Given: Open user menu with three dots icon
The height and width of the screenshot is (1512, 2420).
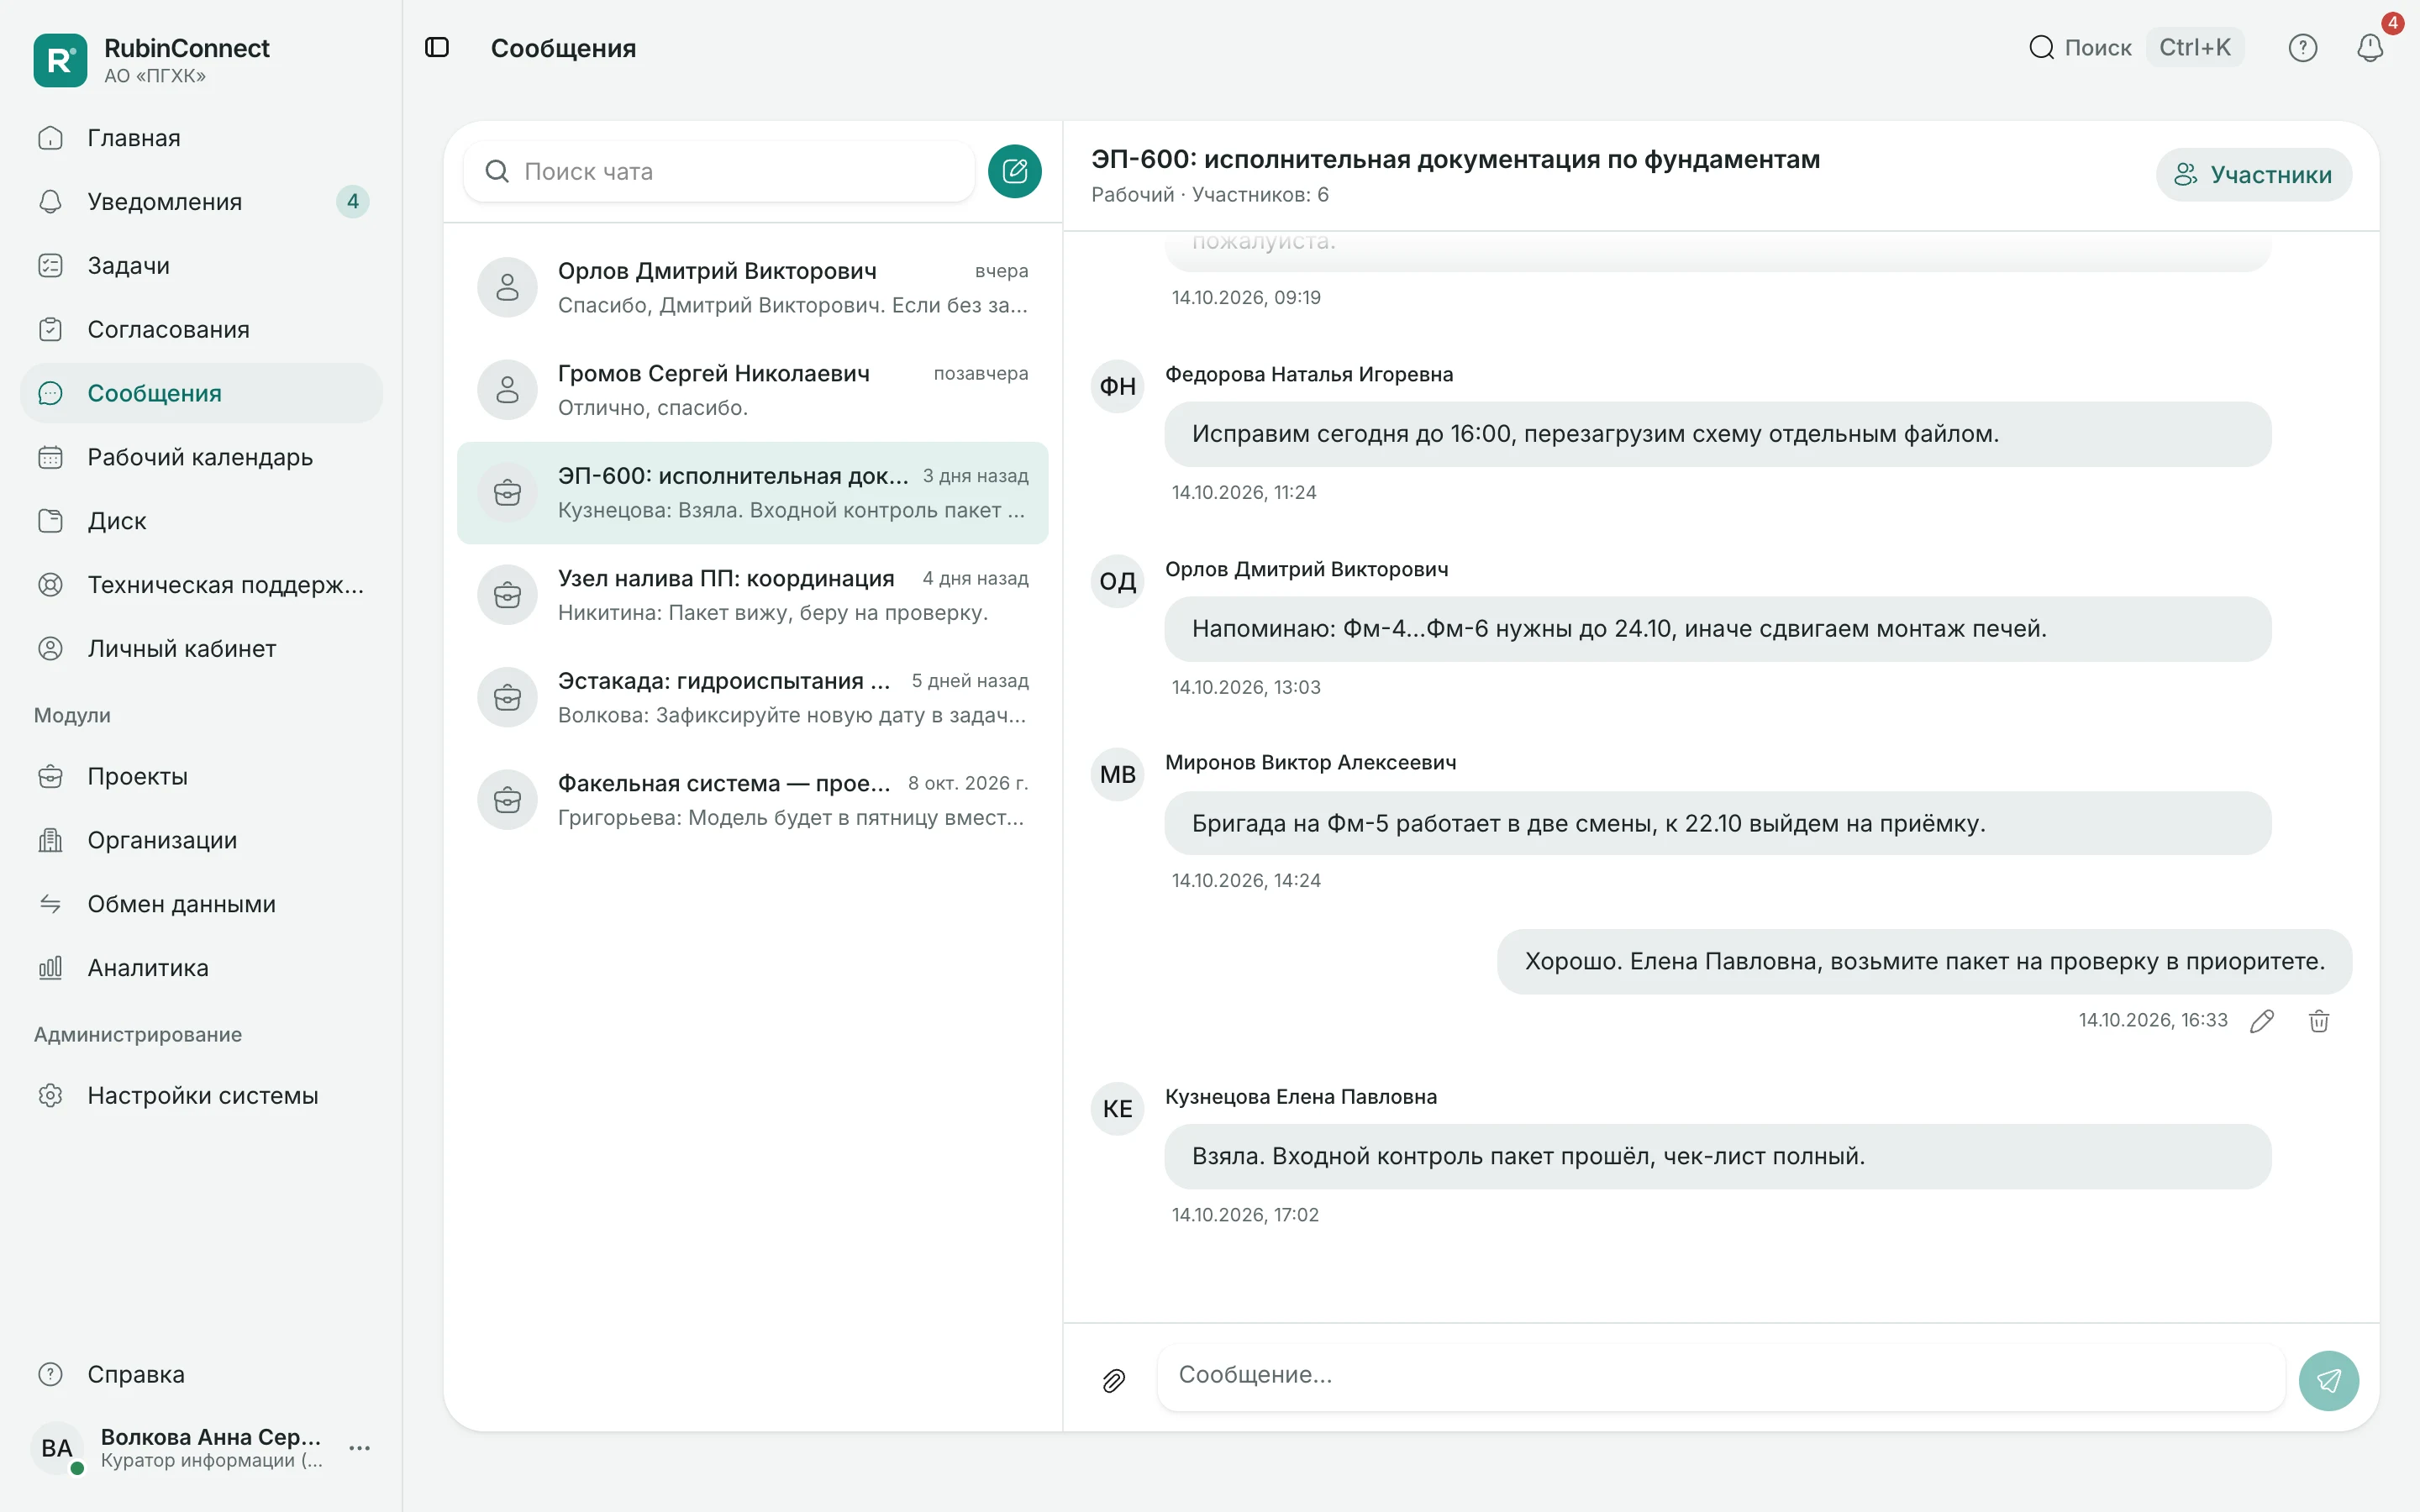Looking at the screenshot, I should click(360, 1447).
